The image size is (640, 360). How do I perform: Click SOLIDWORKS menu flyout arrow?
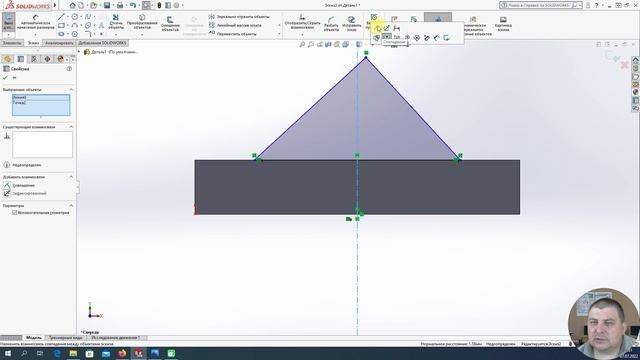55,5
